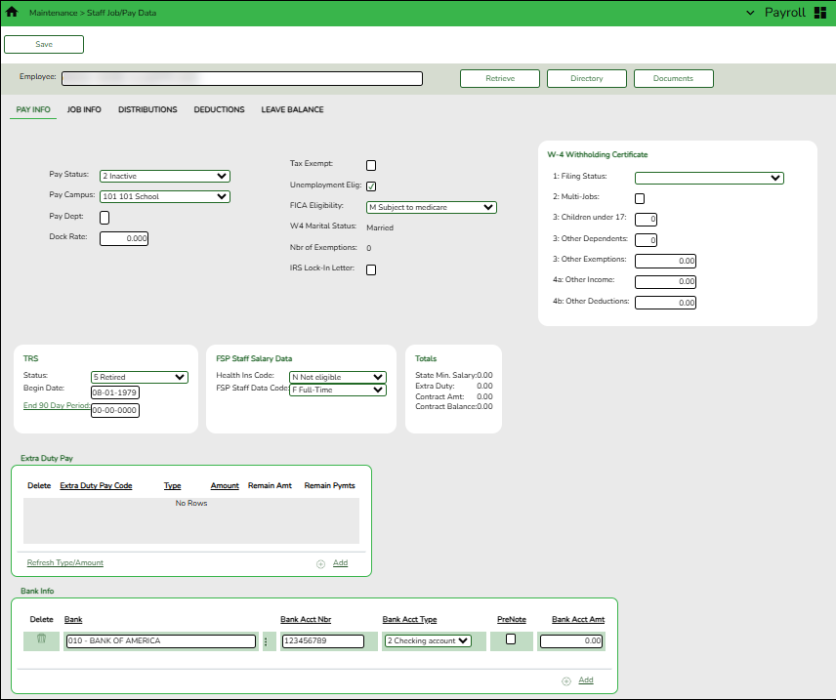Open the Documents button
This screenshot has width=836, height=700.
tap(673, 78)
